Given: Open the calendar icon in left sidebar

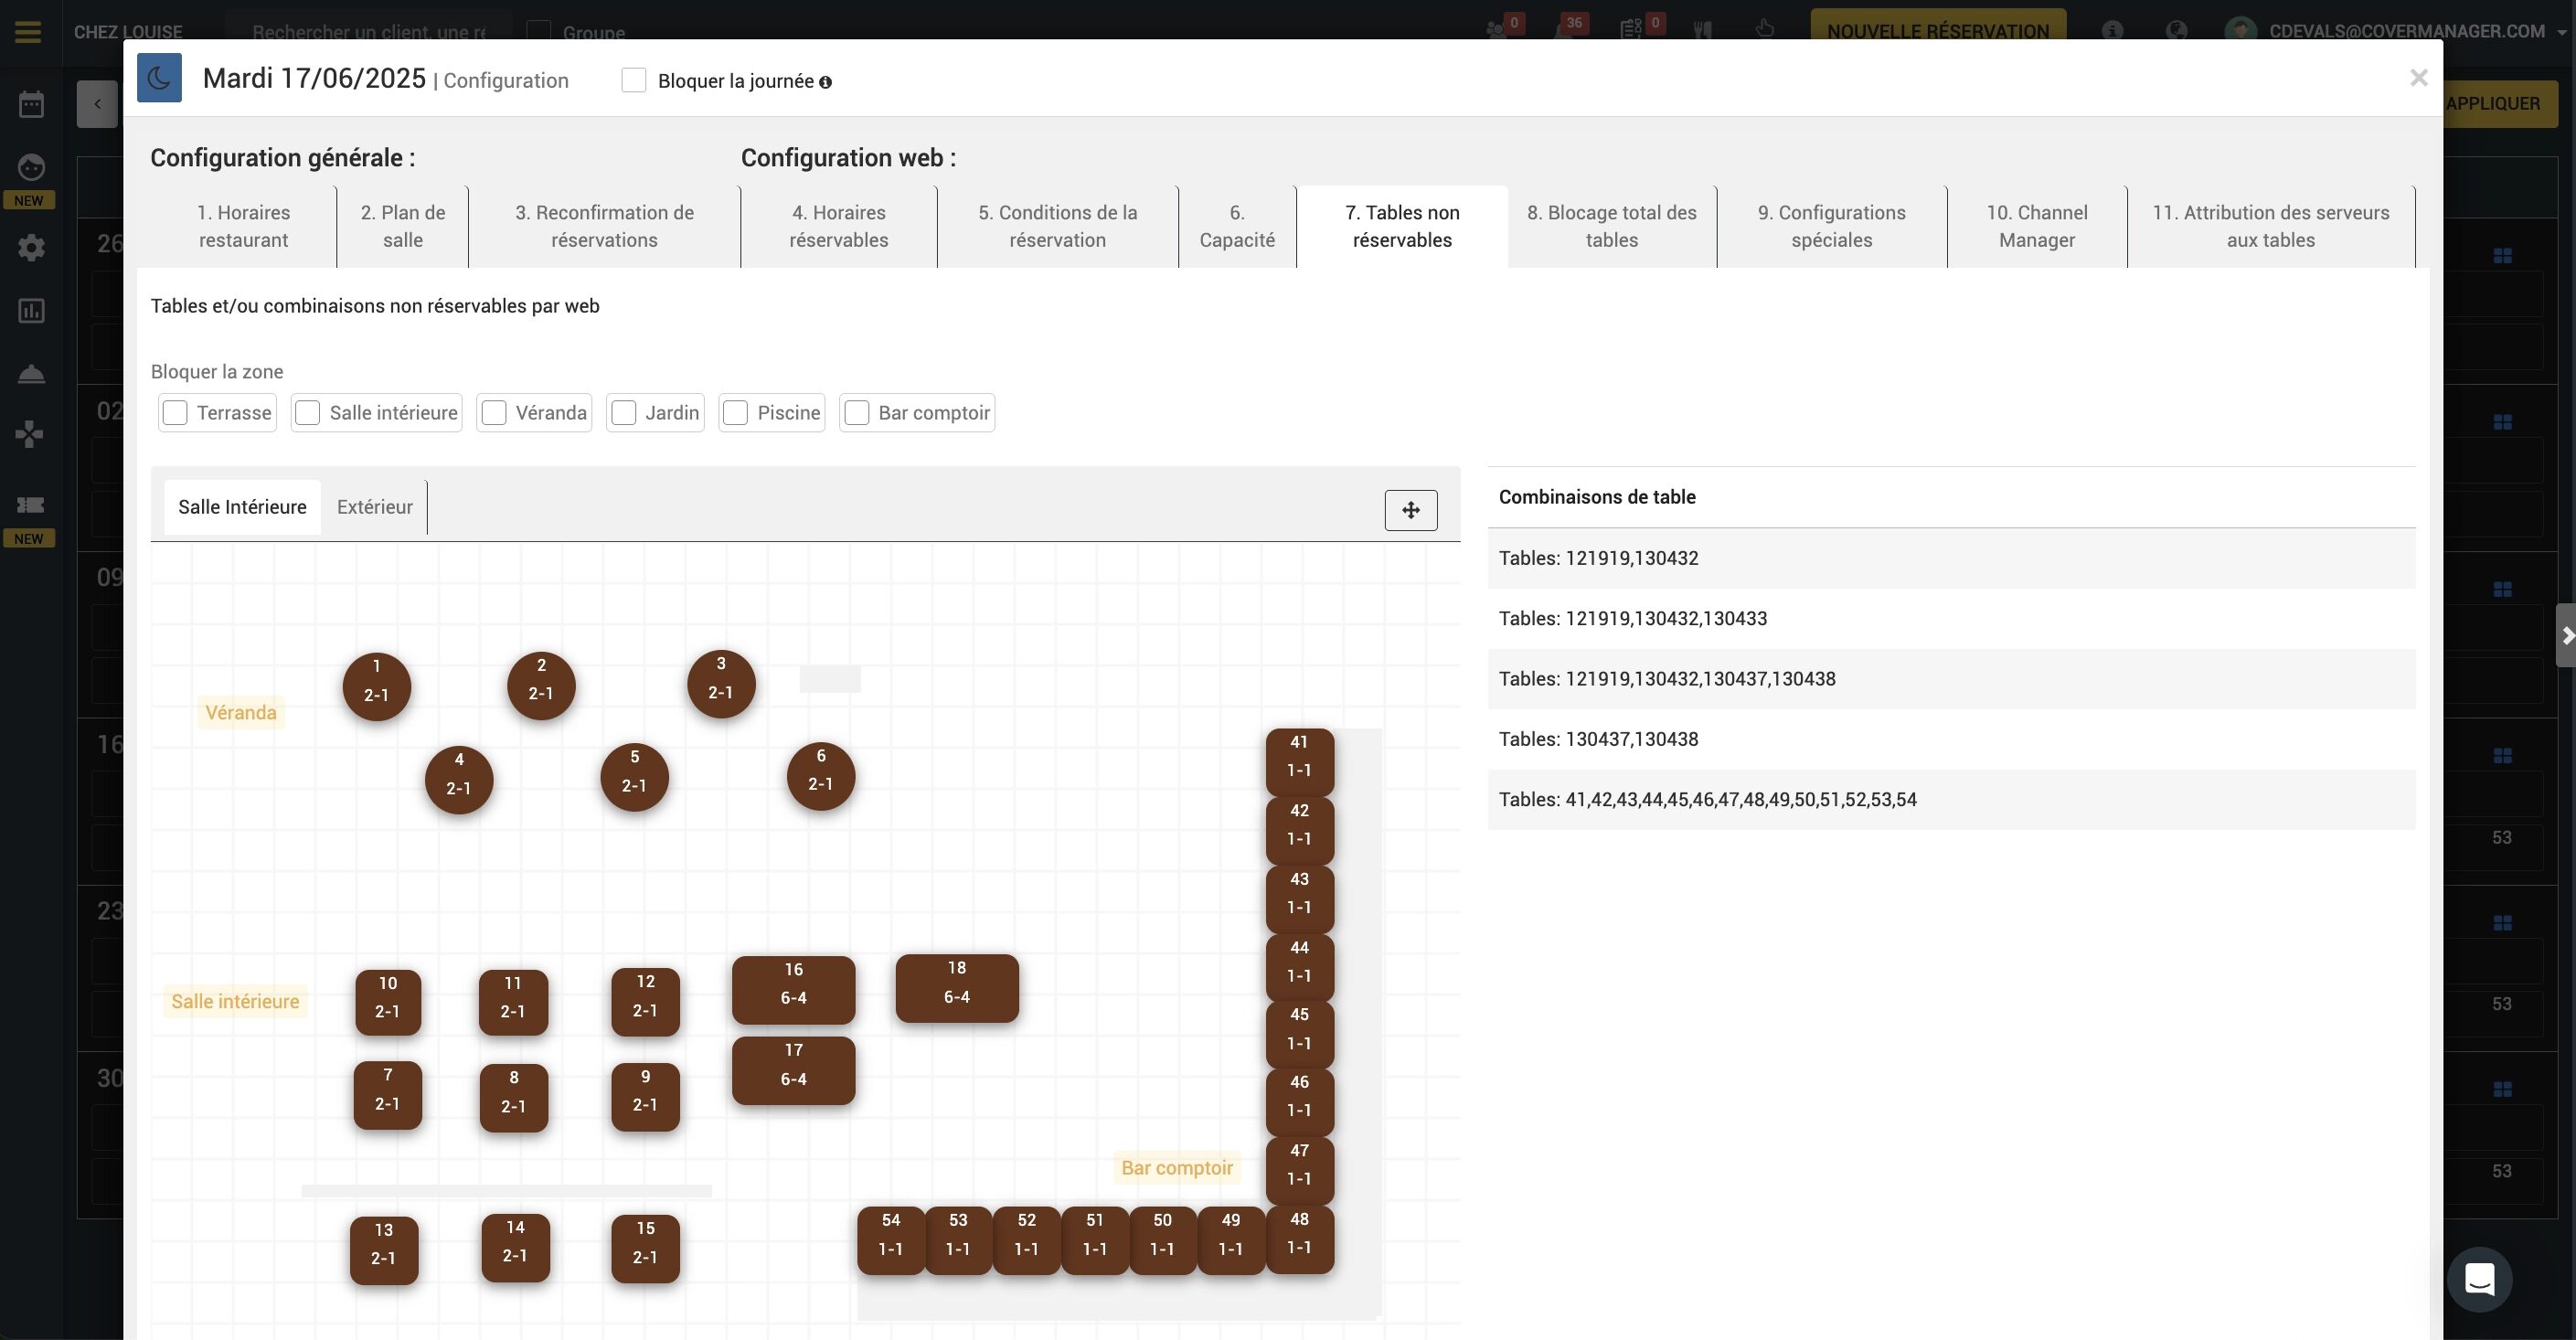Looking at the screenshot, I should (x=31, y=104).
